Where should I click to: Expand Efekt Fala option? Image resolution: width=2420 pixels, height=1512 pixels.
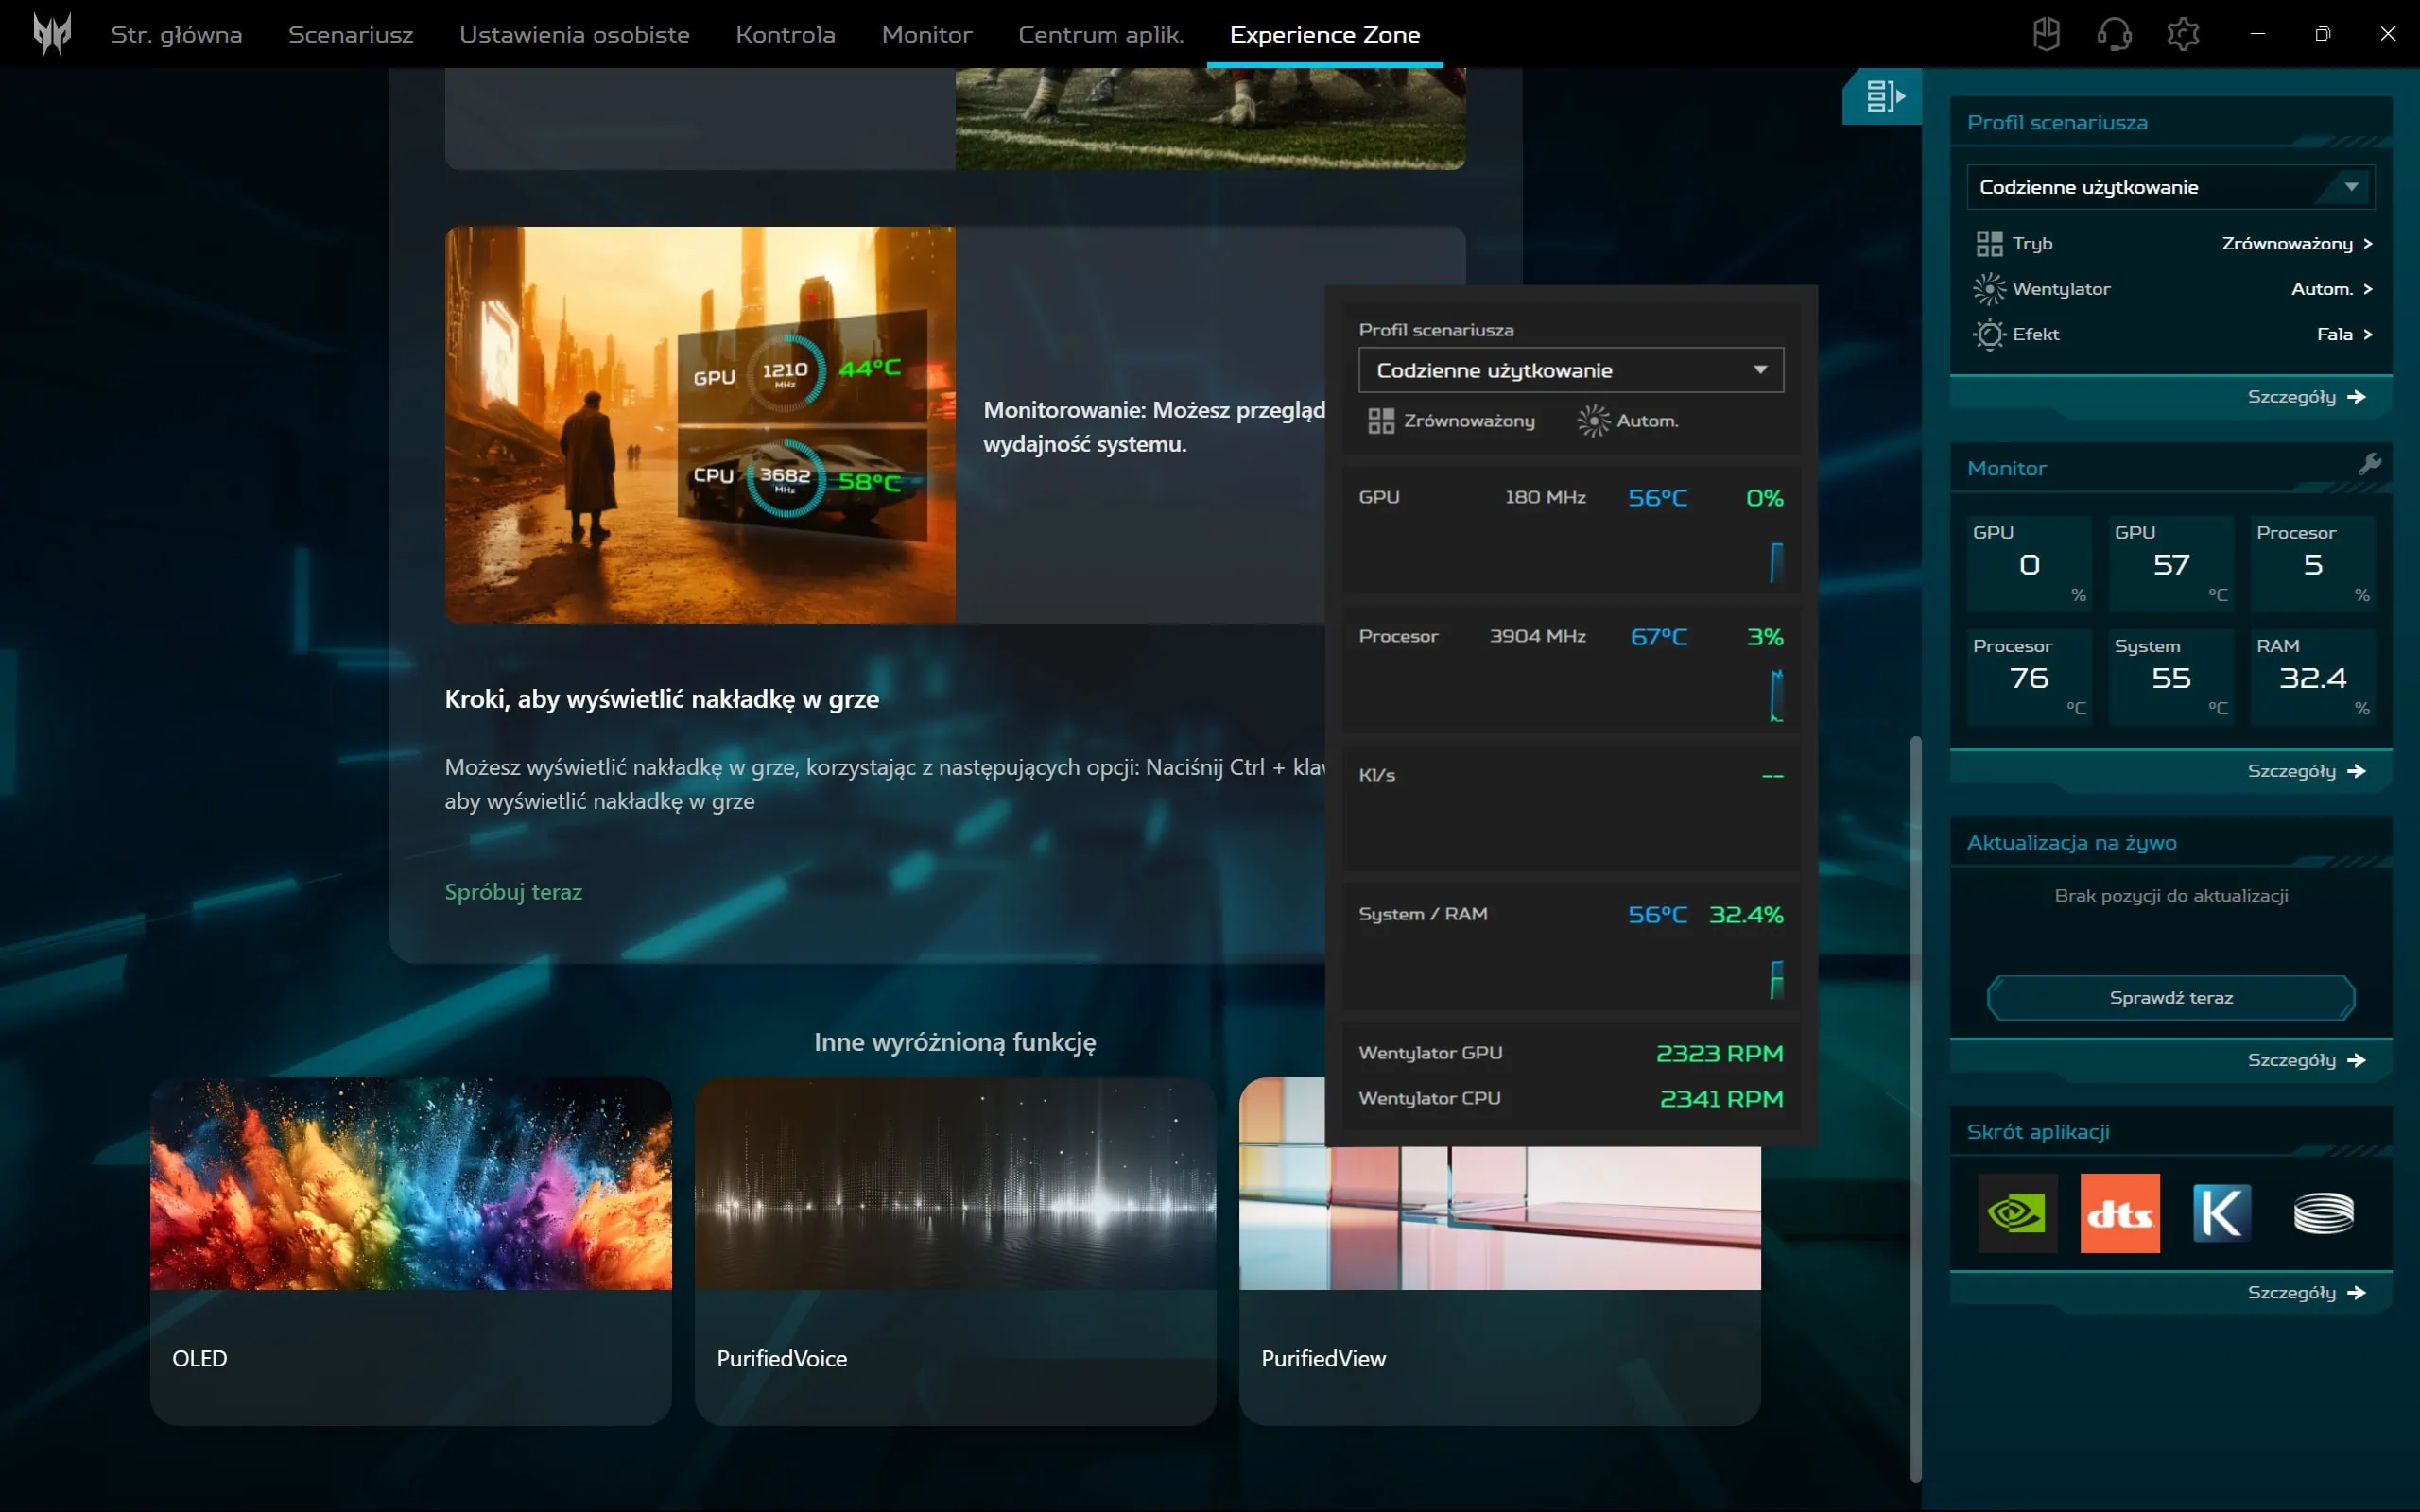pyautogui.click(x=2344, y=334)
